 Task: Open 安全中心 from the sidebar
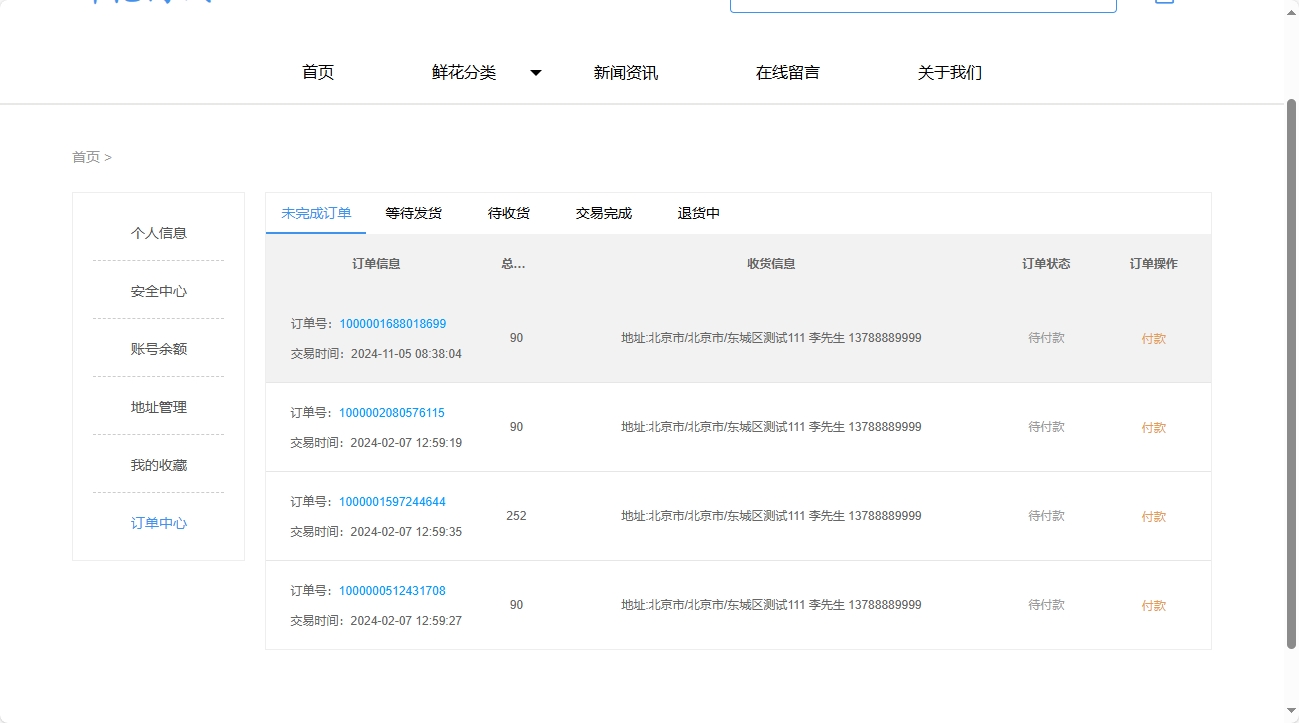158,290
